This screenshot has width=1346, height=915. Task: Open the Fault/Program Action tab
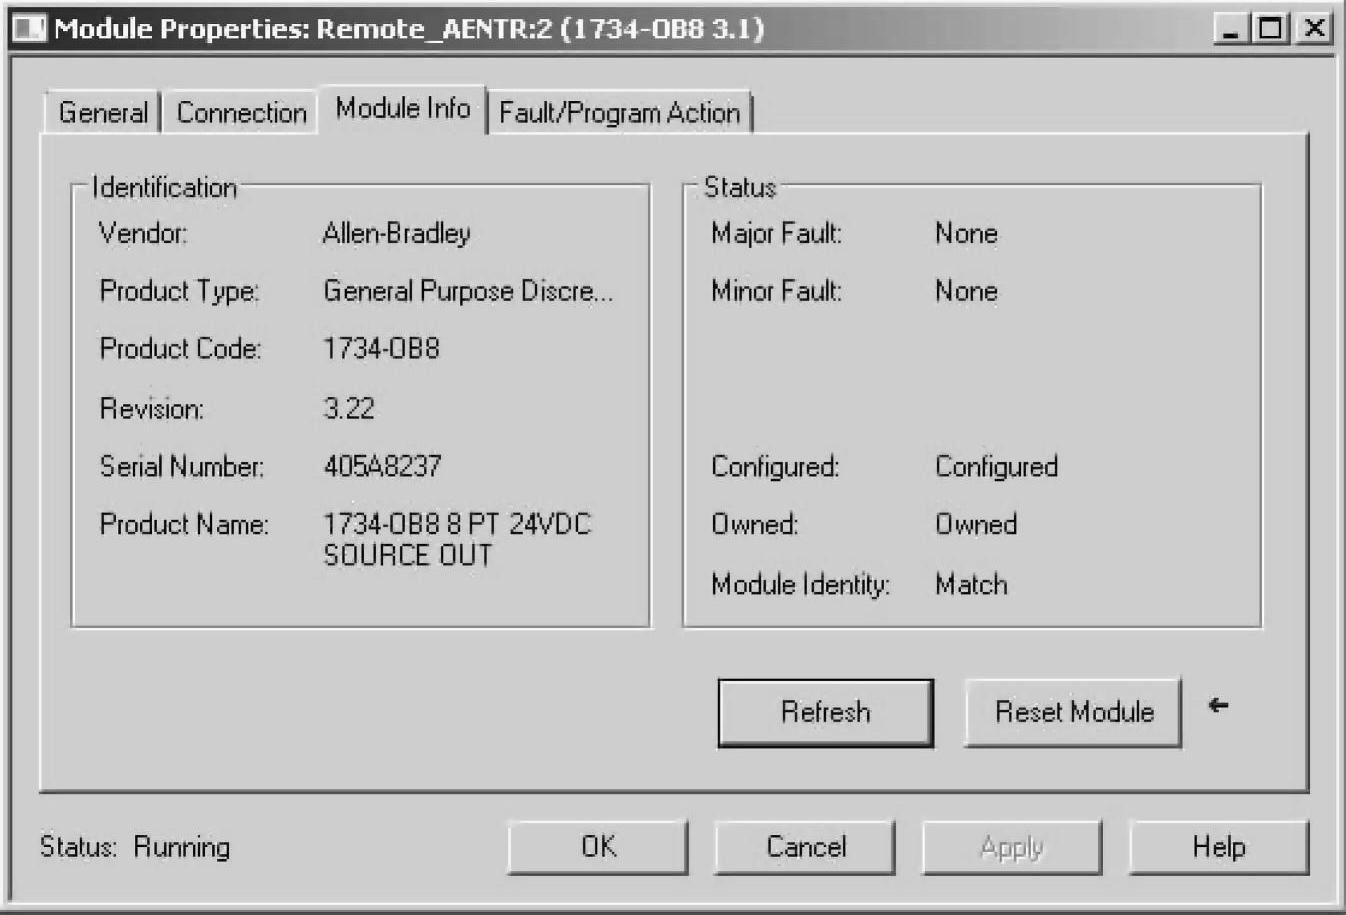619,113
